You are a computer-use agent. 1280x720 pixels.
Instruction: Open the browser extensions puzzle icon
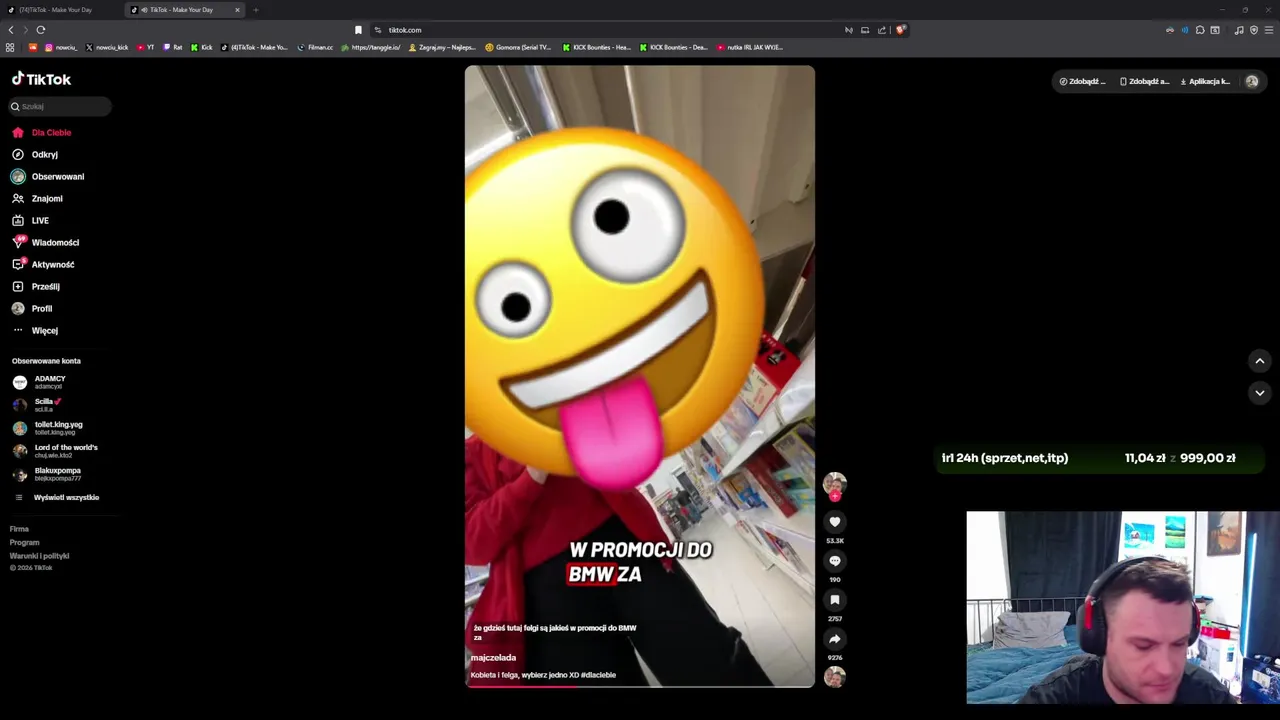click(1200, 30)
